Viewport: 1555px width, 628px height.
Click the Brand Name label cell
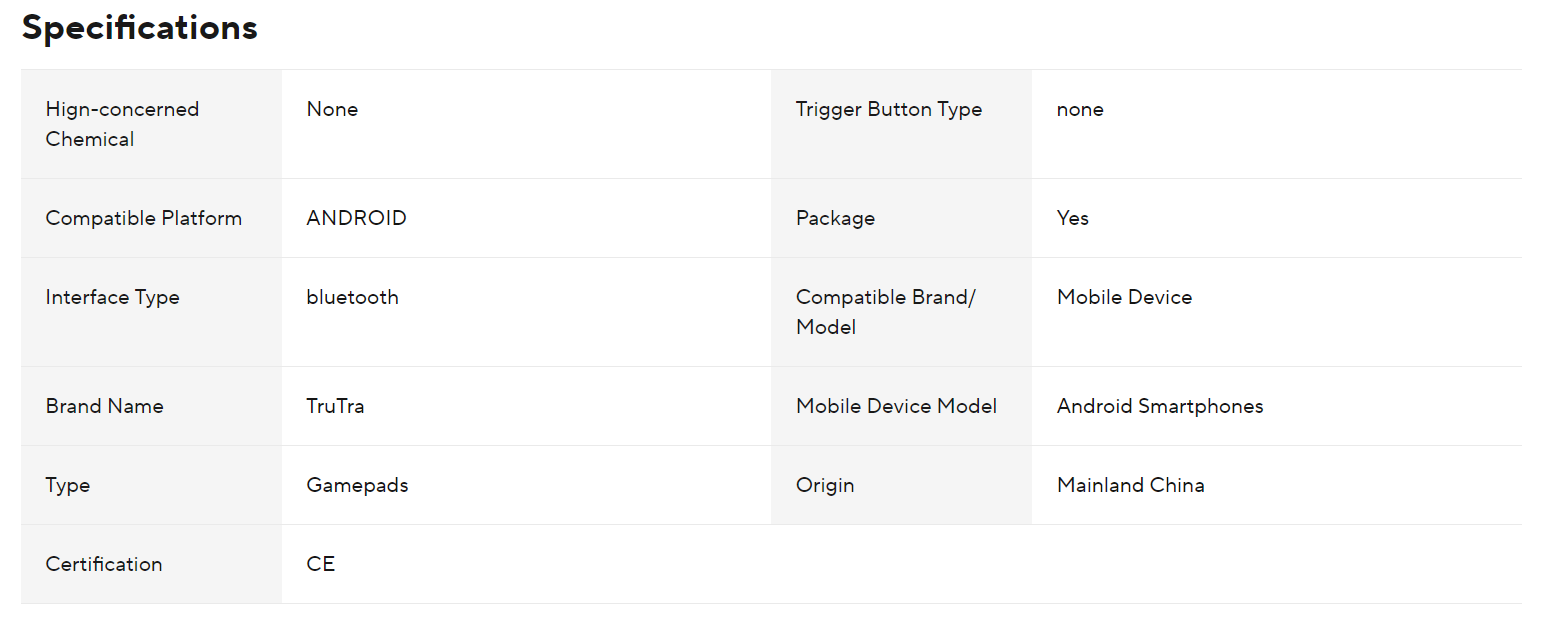coord(104,406)
